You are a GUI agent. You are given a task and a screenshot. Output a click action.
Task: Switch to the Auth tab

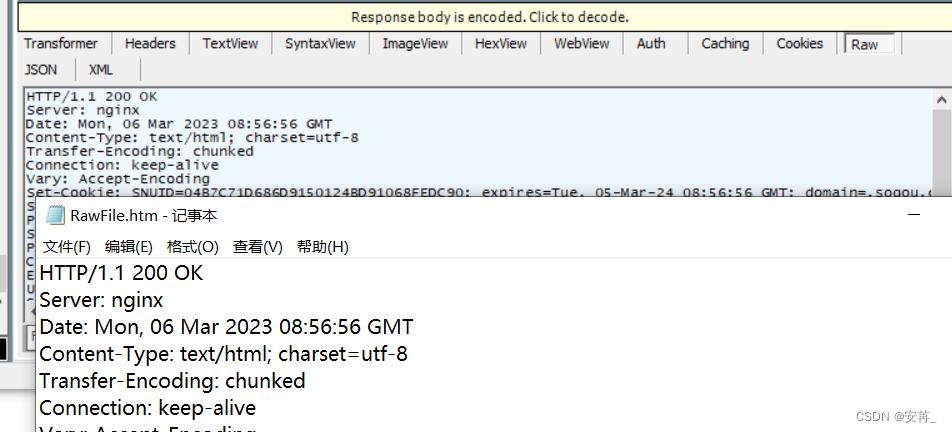(x=651, y=44)
